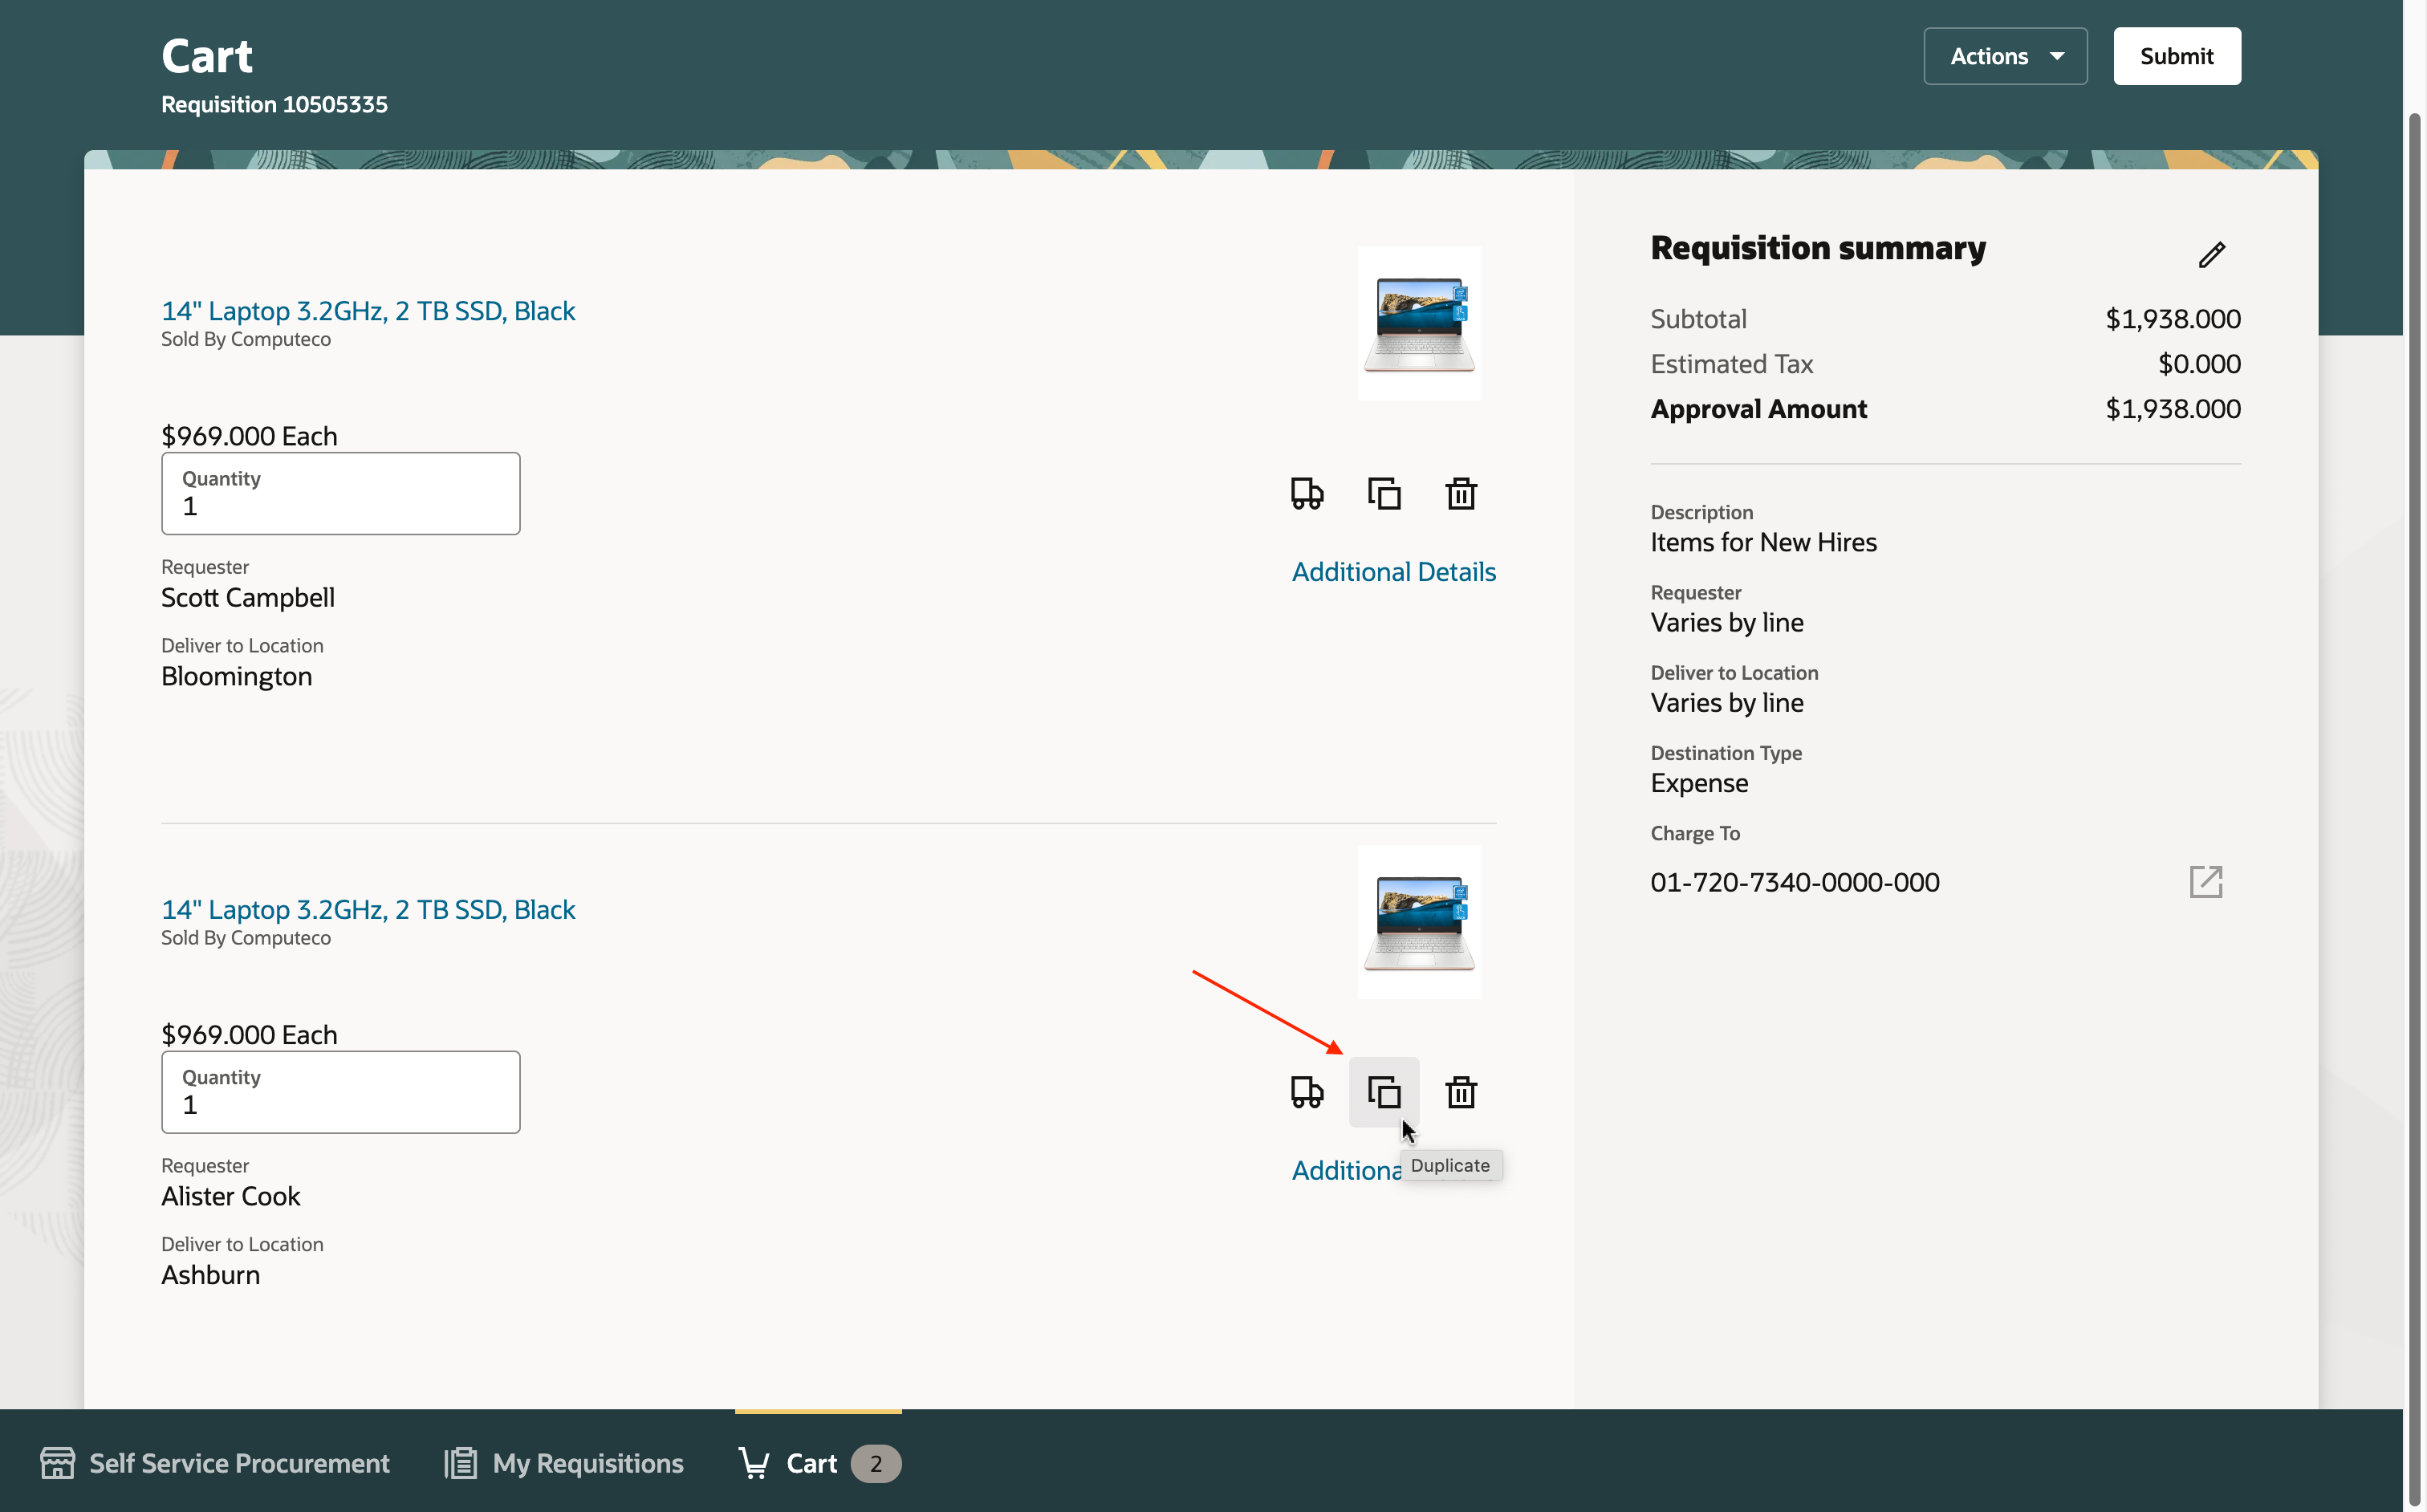Open Additional Details for the second laptop

(x=1345, y=1170)
